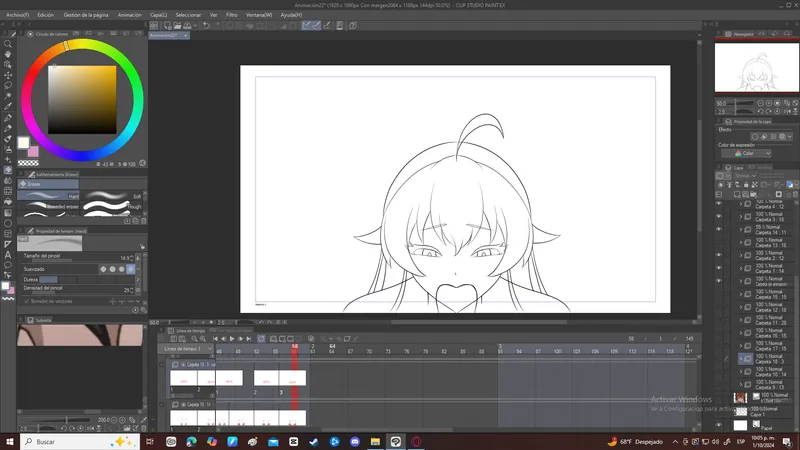Click the Undo arrow in the command bar

(x=206, y=25)
